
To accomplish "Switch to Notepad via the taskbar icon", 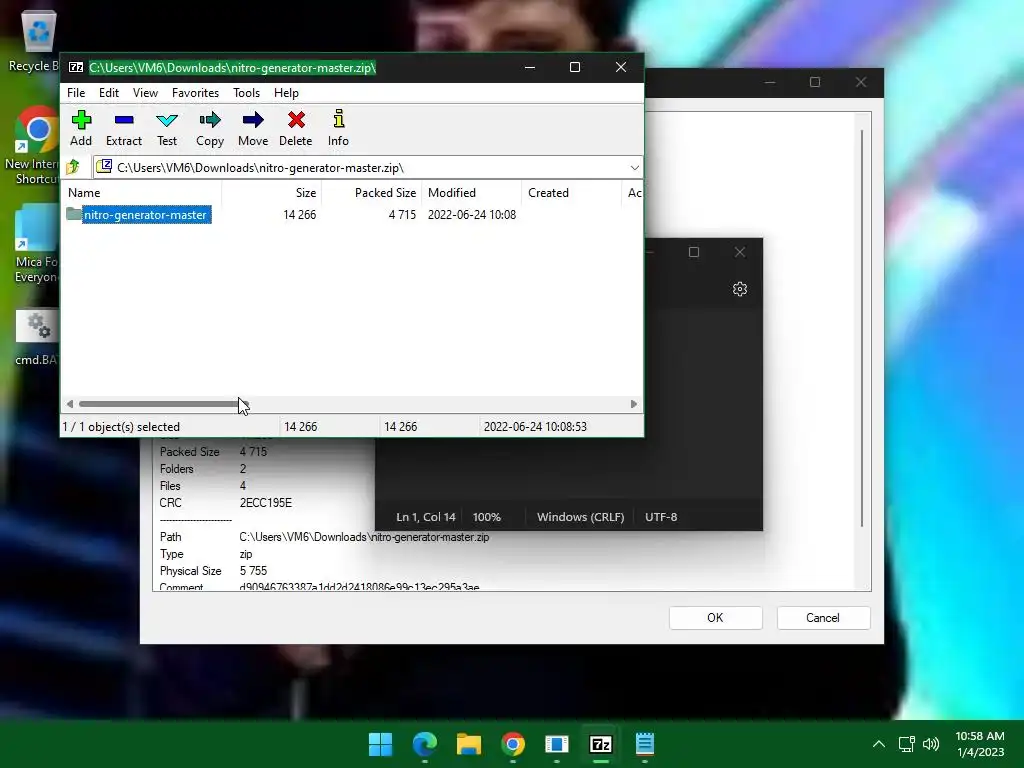I will click(x=645, y=744).
